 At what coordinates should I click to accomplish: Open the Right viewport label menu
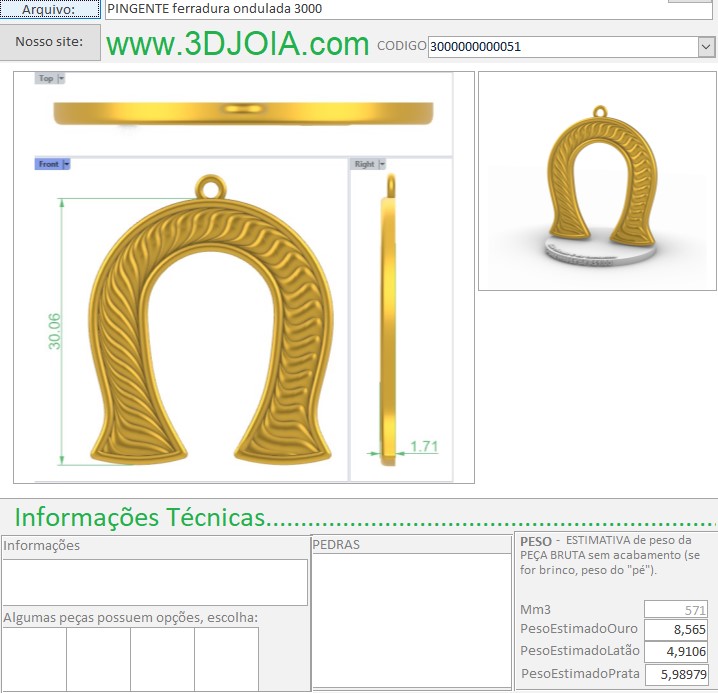pyautogui.click(x=381, y=164)
